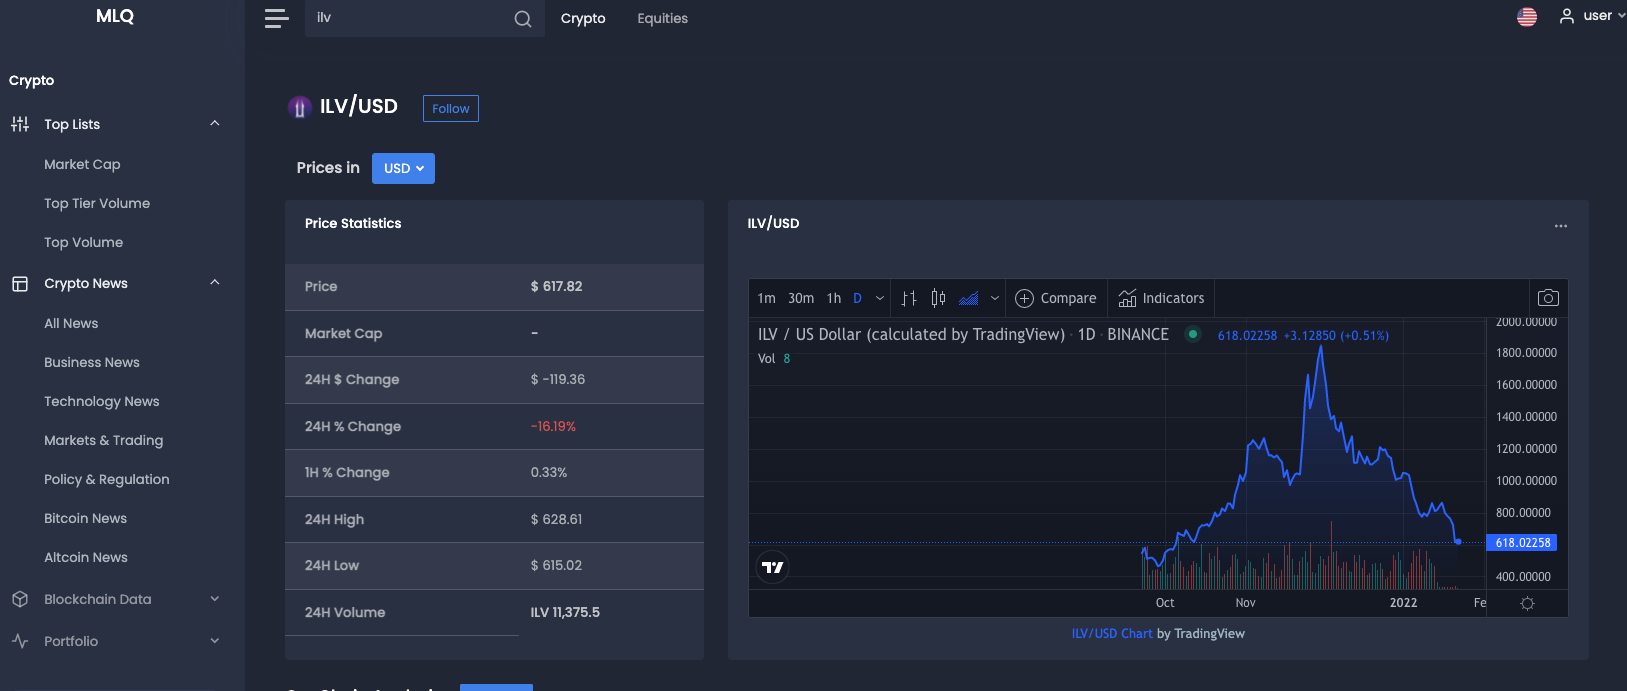
Task: Switch to the Equities tab
Action: [x=662, y=18]
